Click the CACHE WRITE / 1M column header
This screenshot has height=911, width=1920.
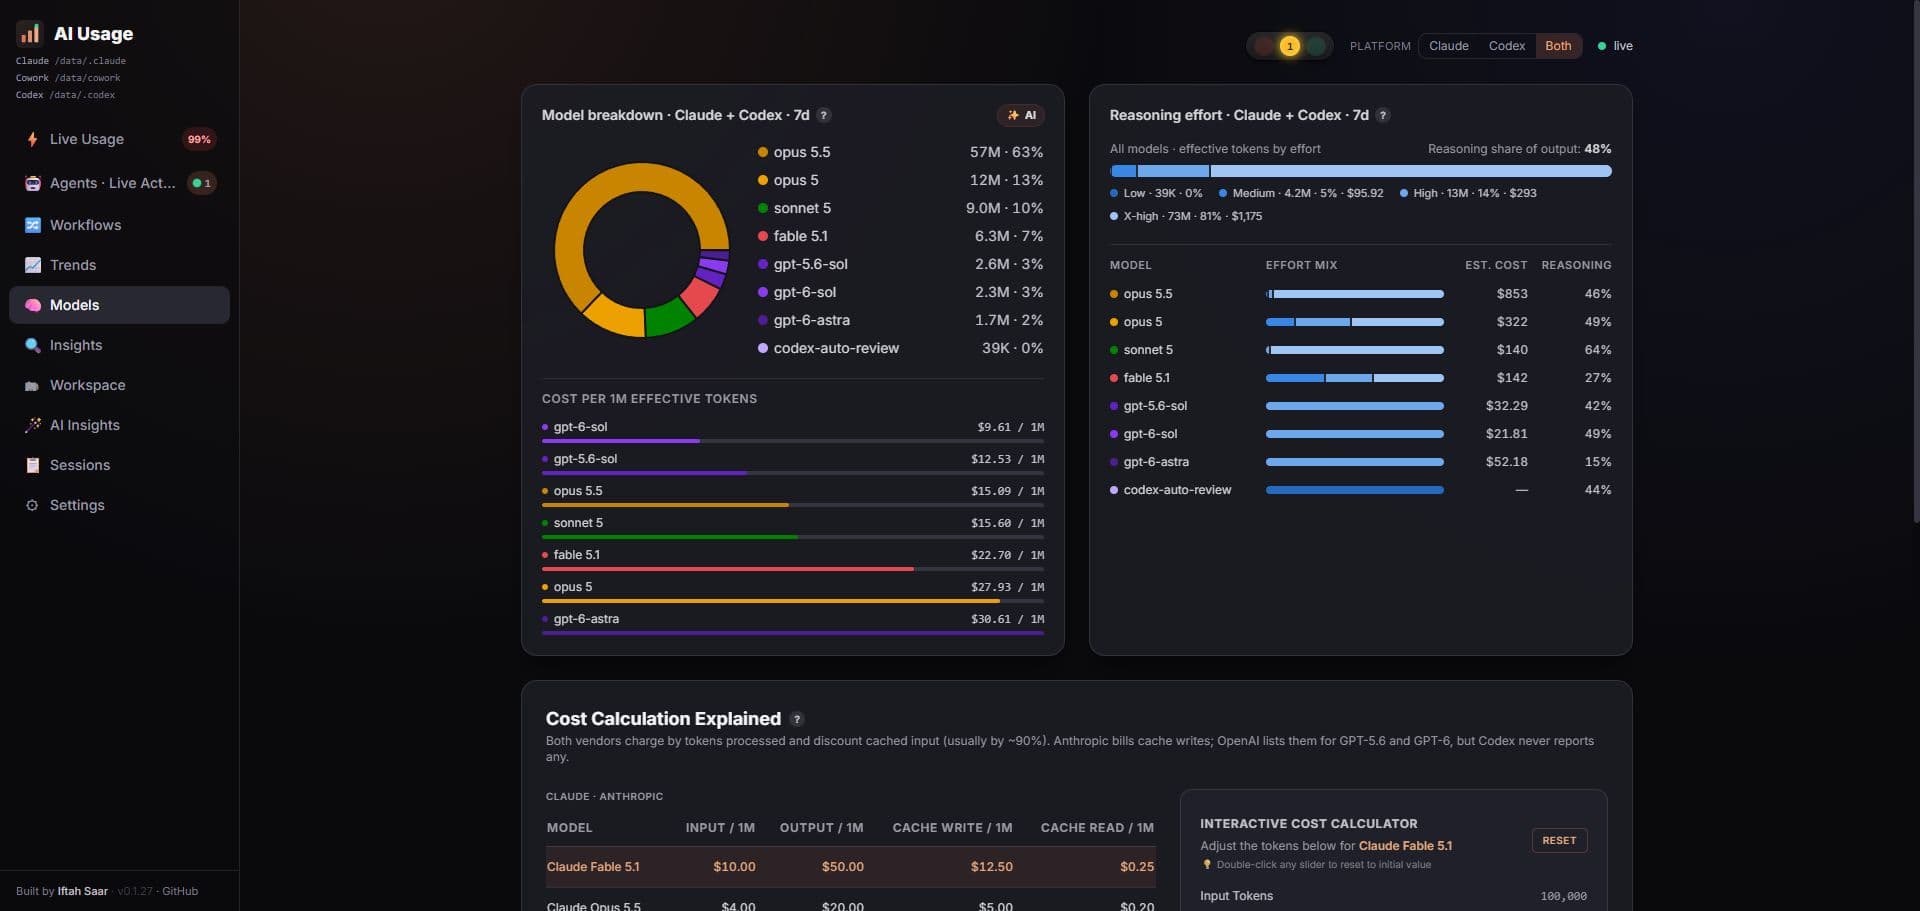[x=952, y=828]
